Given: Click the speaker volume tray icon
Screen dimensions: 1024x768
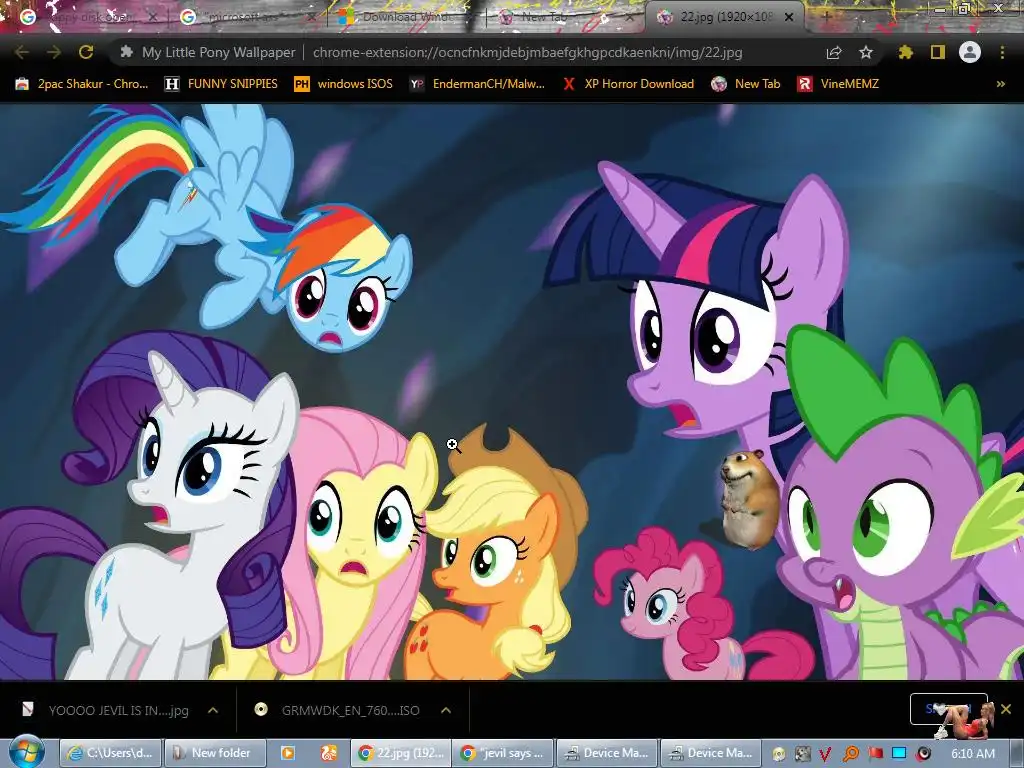Looking at the screenshot, I should click(x=923, y=754).
